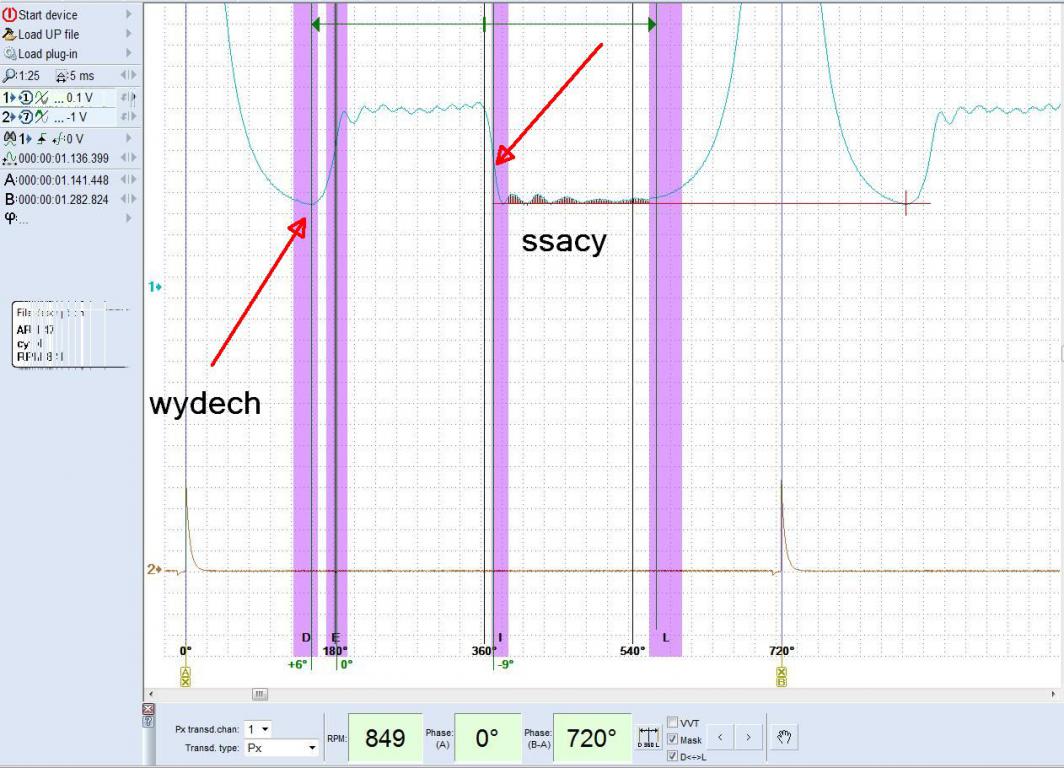1064x768 pixels.
Task: Click stepper arrows beside 000:00:01.136.399
Action: coord(128,158)
